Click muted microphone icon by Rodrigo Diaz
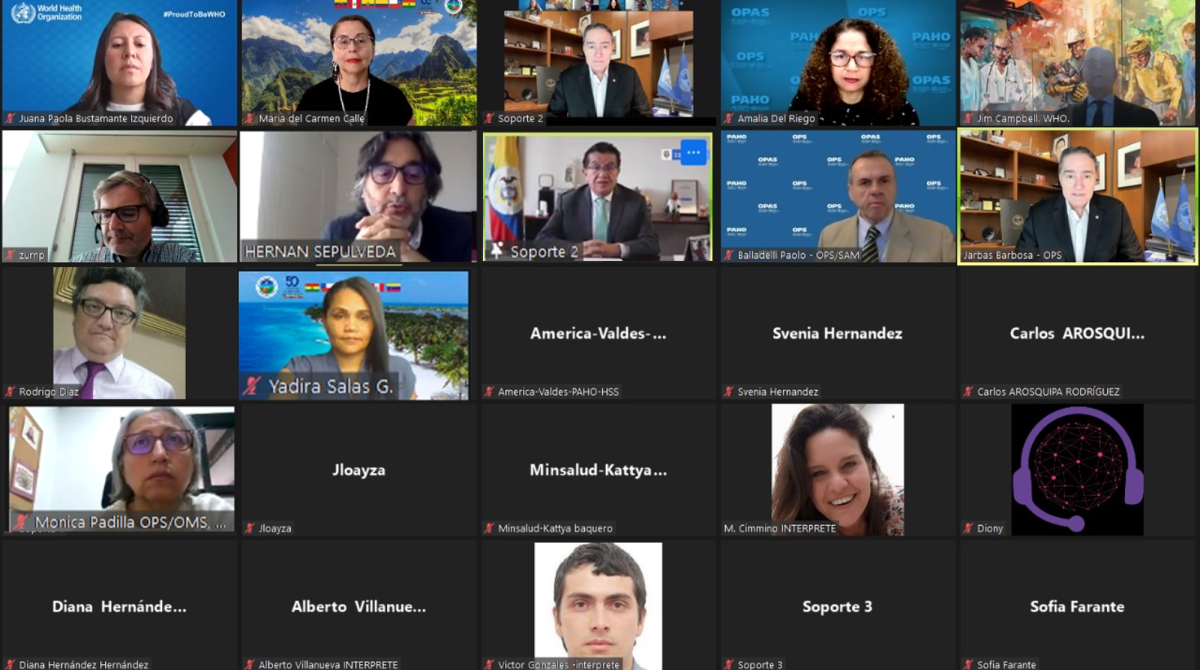Screen dimensions: 1200x670 (x=9, y=391)
